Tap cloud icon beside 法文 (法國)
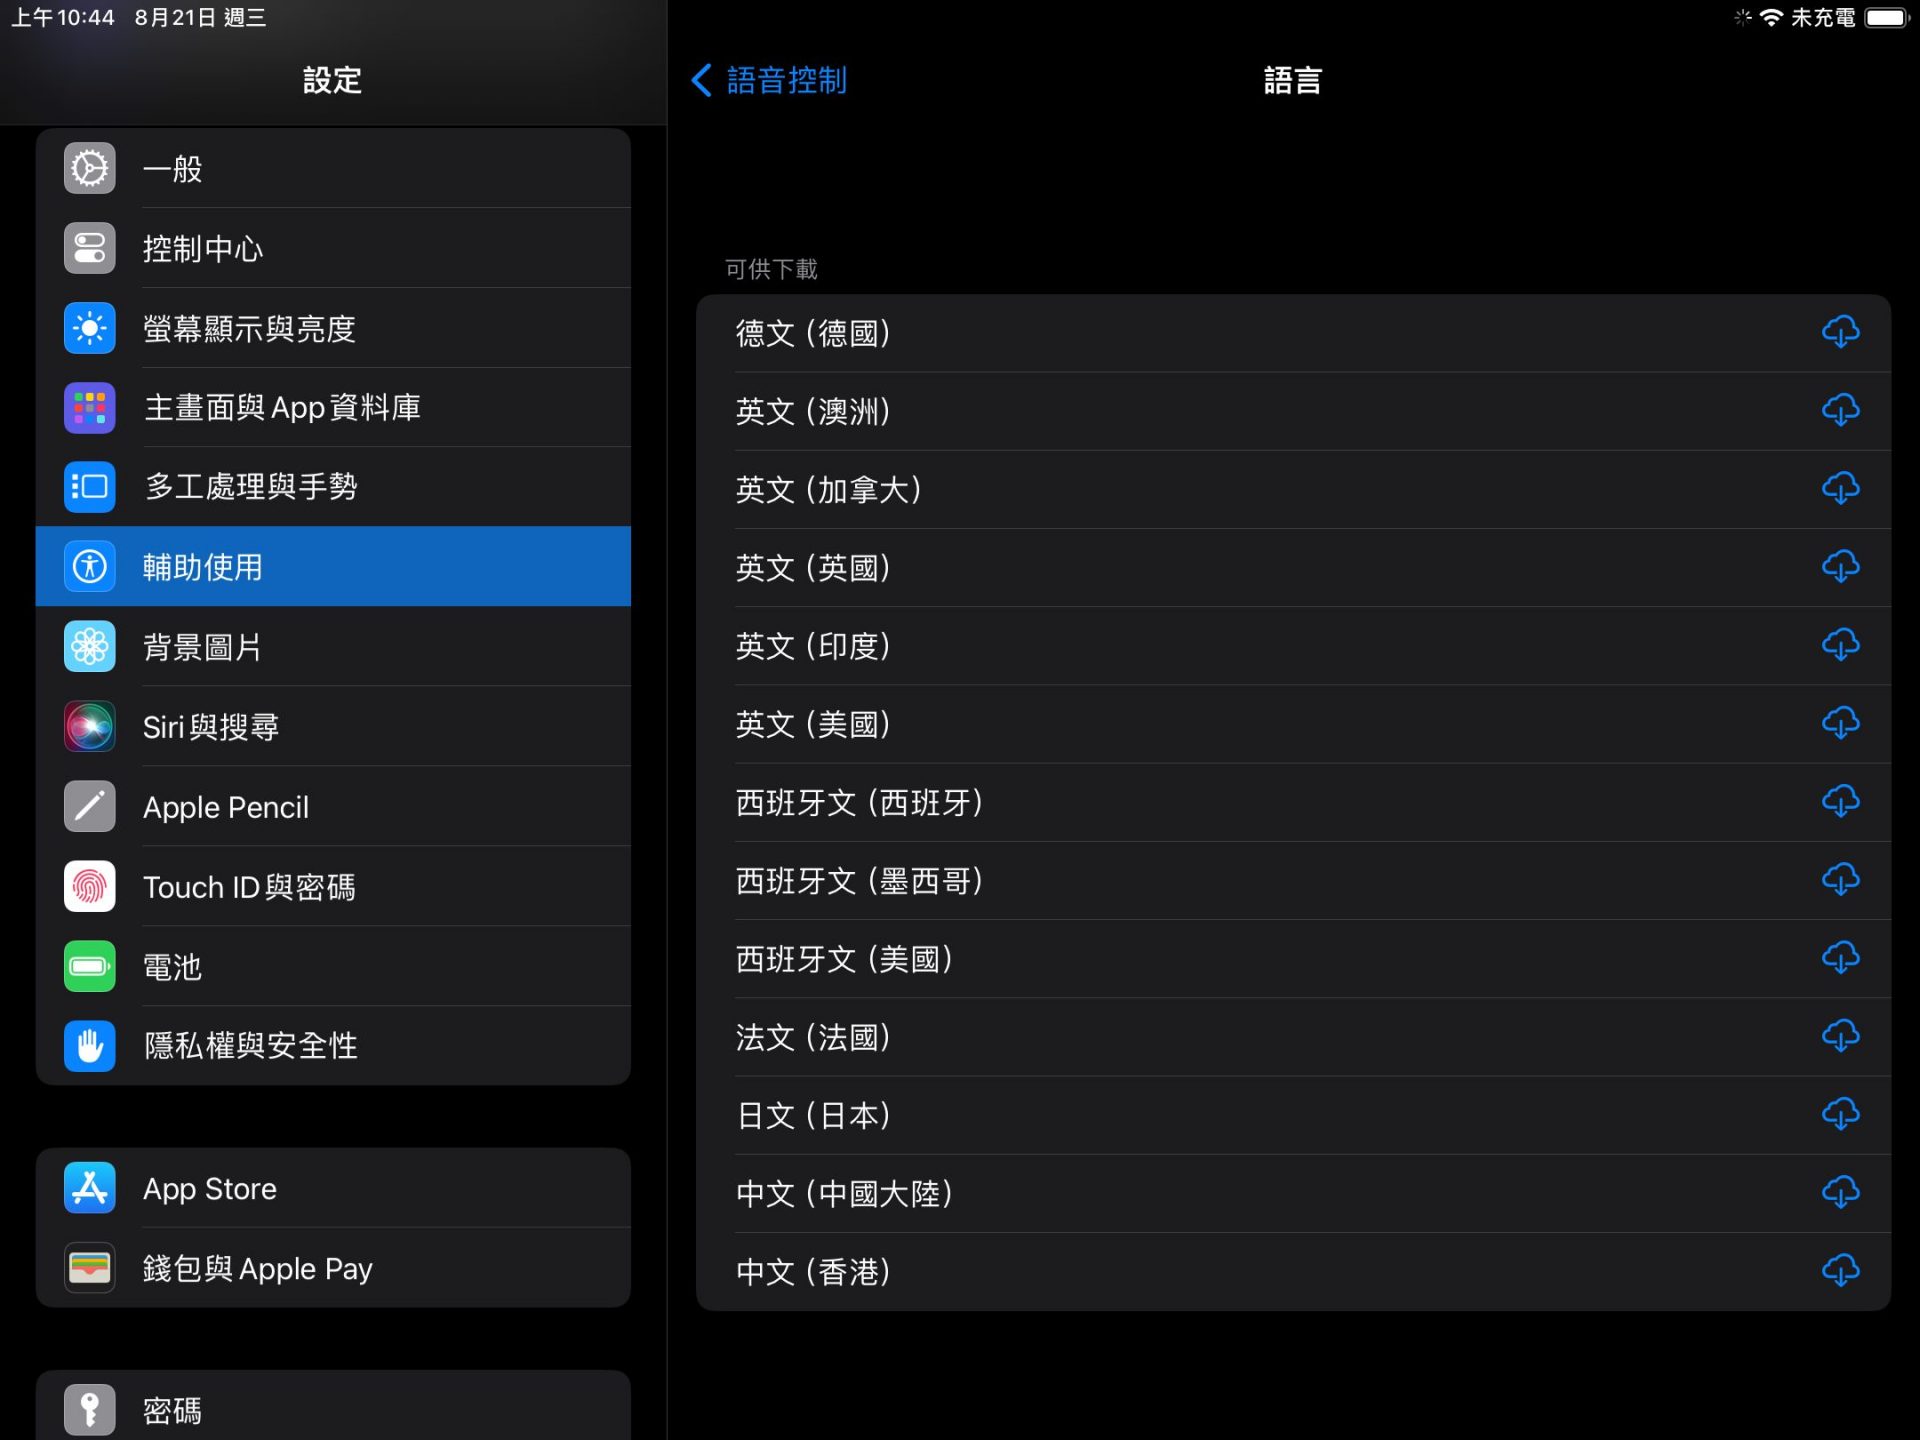This screenshot has width=1920, height=1440. pyautogui.click(x=1839, y=1036)
